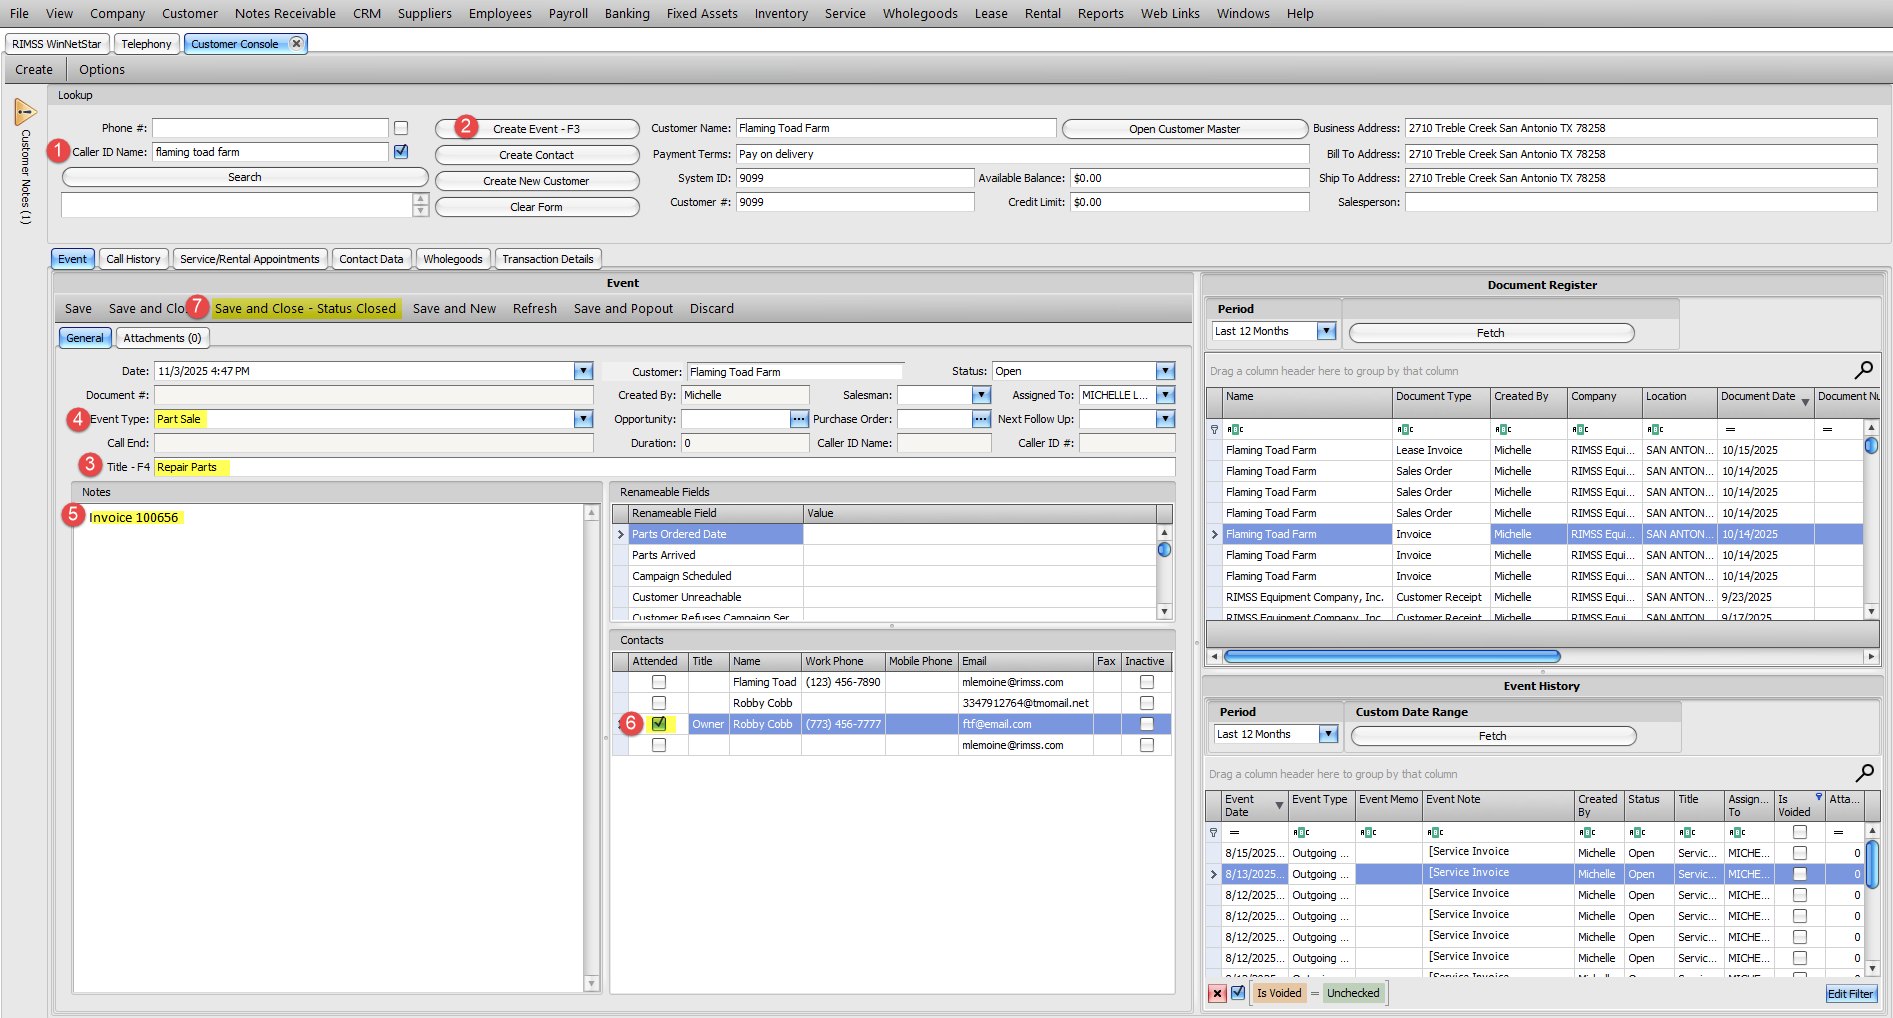Switch to the Call History tab
The height and width of the screenshot is (1018, 1893).
[x=133, y=259]
